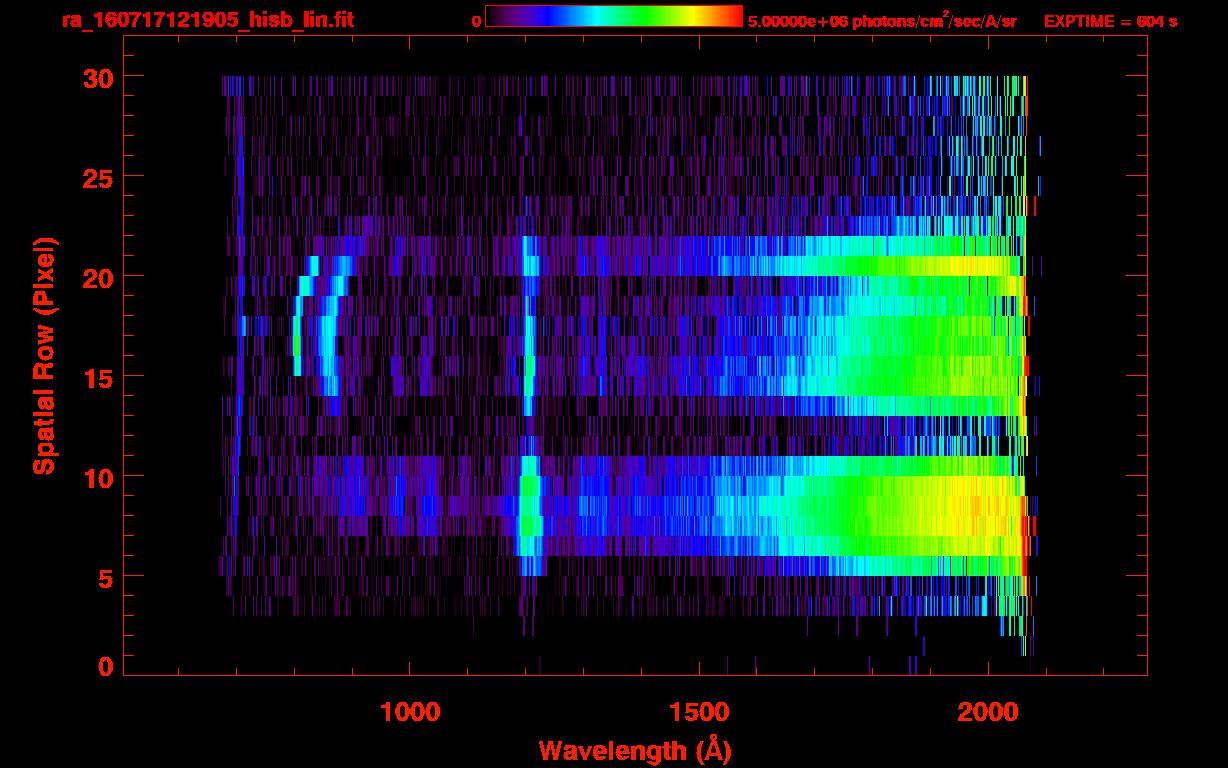The width and height of the screenshot is (1228, 768).
Task: Click the Spatial Row (Pixel) axis label
Action: 44,355
